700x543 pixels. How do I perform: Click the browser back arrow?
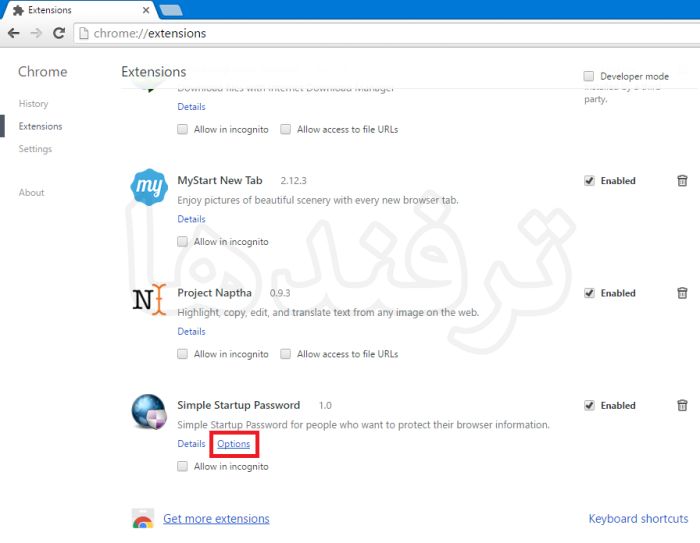(x=14, y=33)
